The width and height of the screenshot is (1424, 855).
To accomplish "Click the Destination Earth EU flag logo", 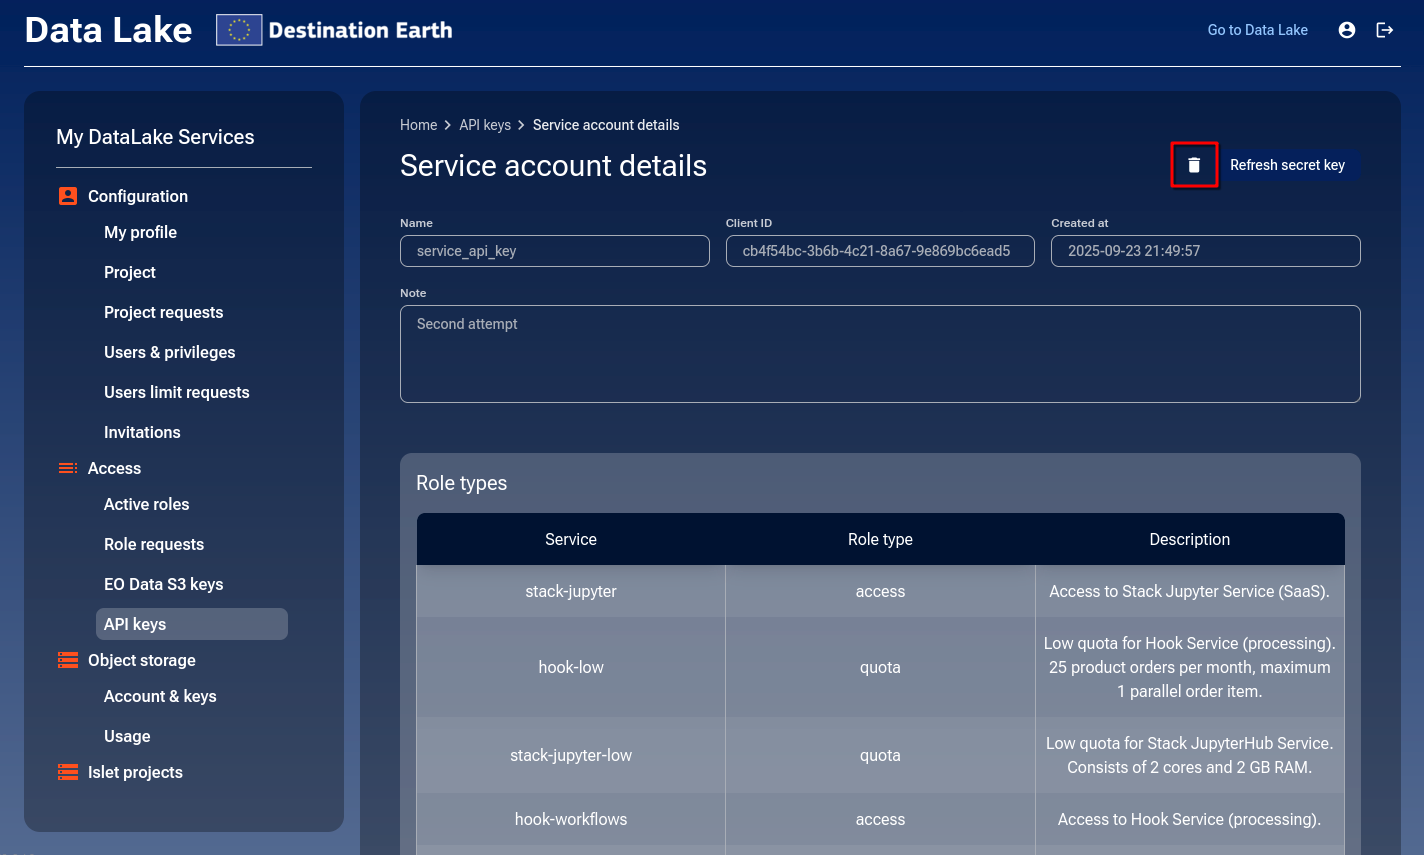I will point(238,29).
